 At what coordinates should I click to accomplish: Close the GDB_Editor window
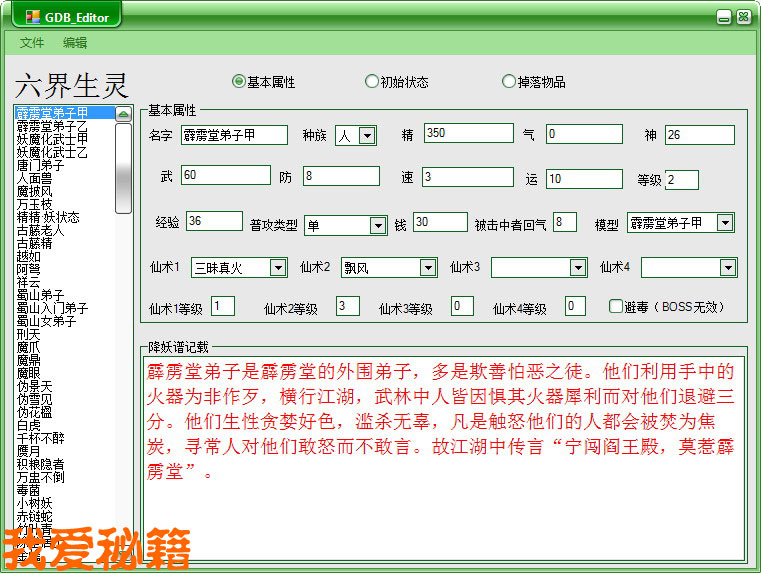pos(743,17)
